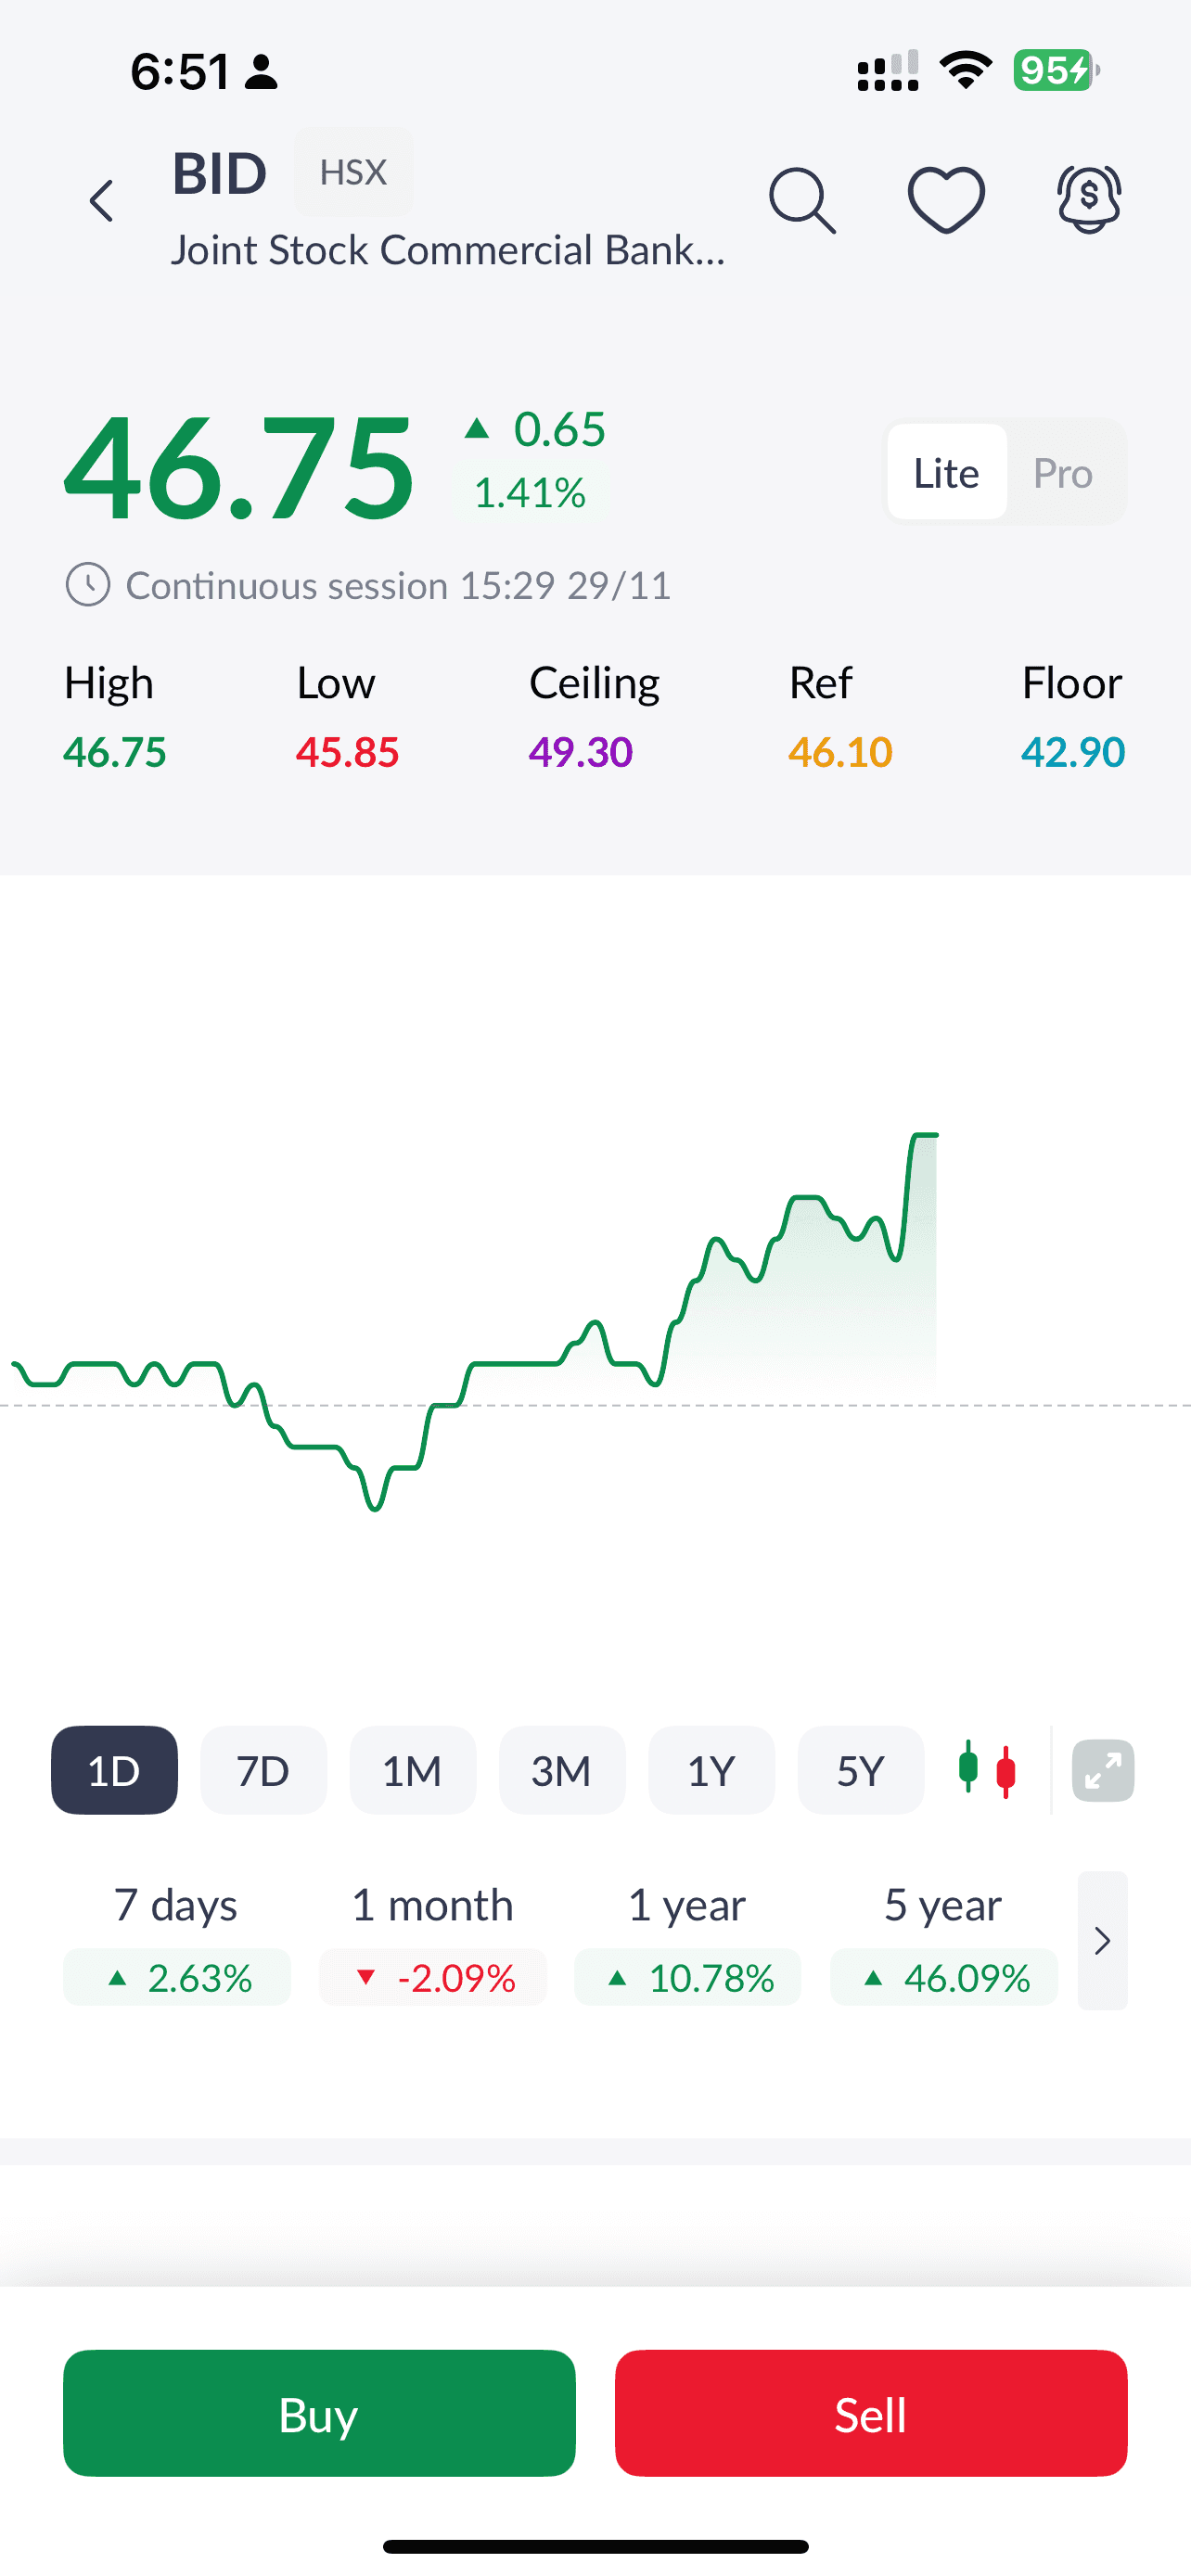Add BID to favorites with heart icon
The image size is (1191, 2576).
(945, 200)
